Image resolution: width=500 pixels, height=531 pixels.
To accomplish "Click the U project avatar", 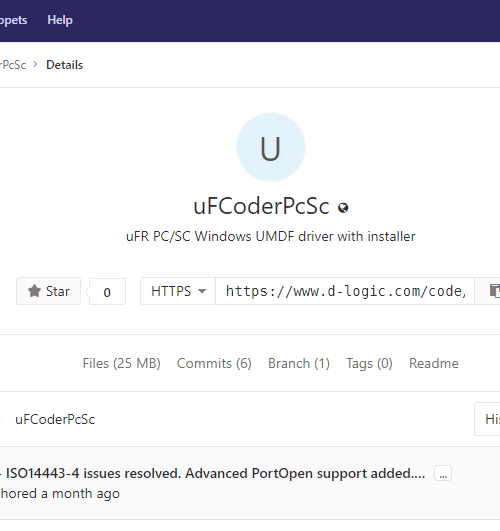I will (271, 147).
